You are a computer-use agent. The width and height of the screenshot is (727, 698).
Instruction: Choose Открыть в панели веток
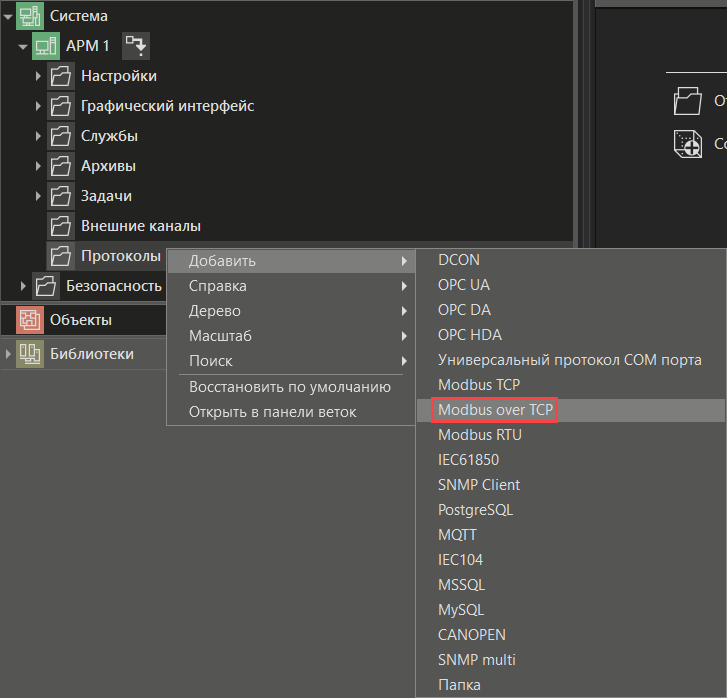tap(291, 412)
